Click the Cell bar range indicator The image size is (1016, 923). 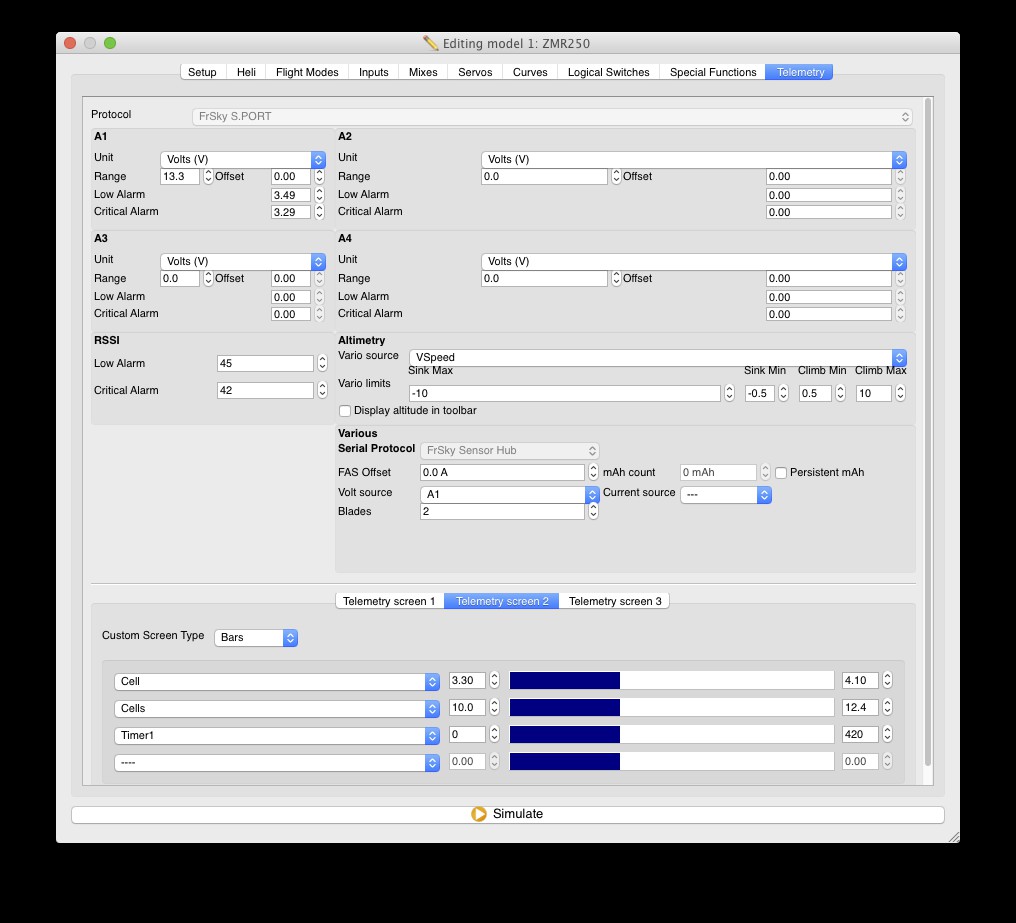pyautogui.click(x=671, y=681)
